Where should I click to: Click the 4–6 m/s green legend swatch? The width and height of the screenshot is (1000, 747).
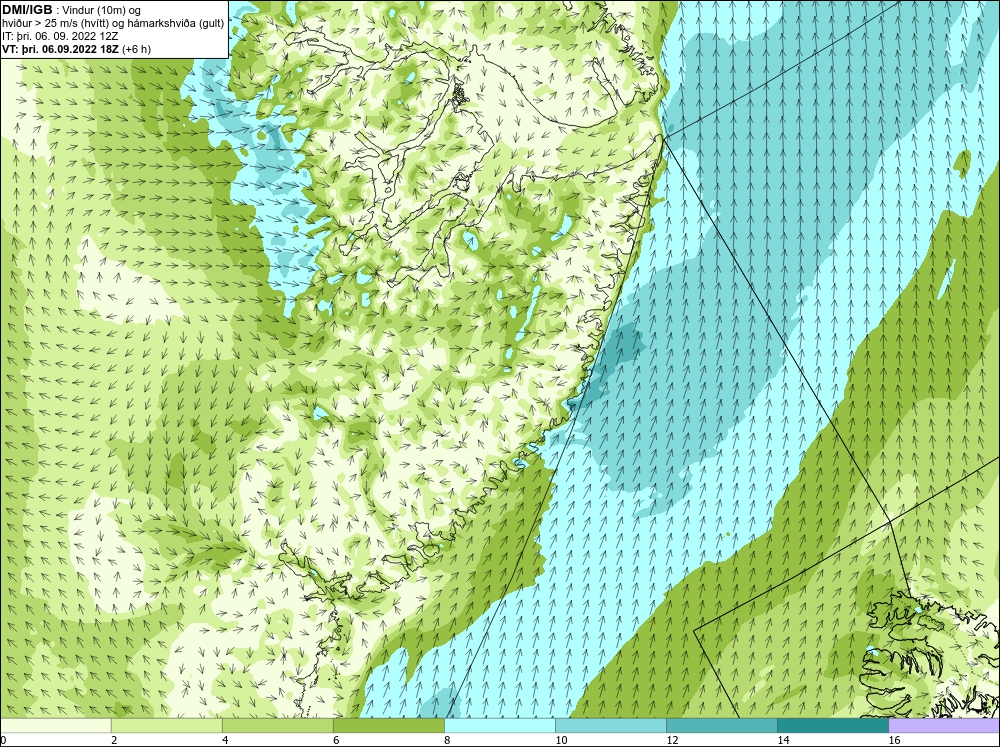coord(277,725)
